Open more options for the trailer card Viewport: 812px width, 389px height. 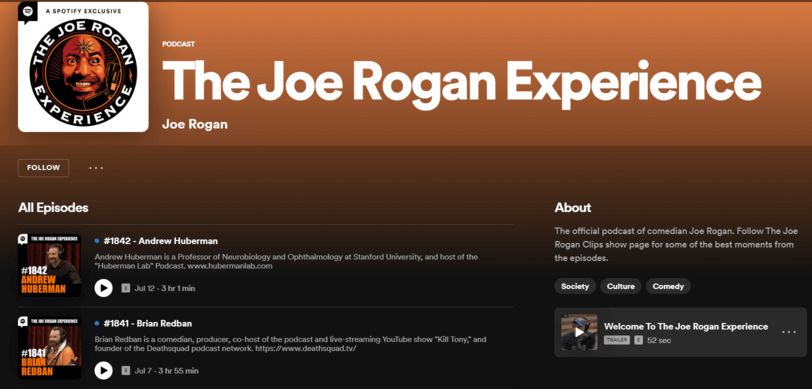pos(789,332)
